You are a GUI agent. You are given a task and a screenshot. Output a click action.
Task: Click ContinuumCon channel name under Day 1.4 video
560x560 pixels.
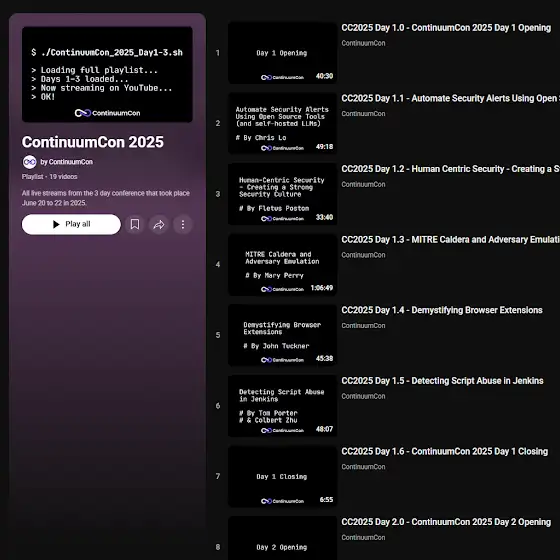pyautogui.click(x=363, y=326)
